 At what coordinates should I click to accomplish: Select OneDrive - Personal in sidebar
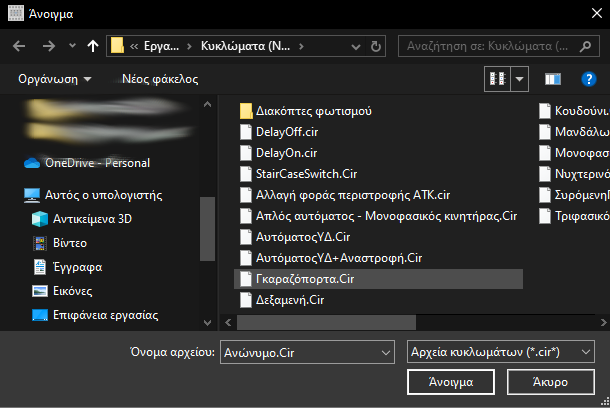(88, 163)
